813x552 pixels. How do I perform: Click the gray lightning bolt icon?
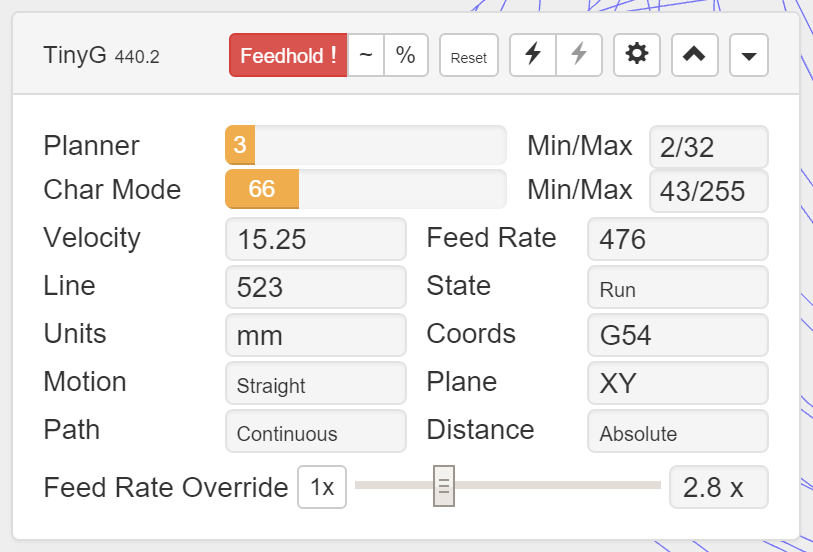pyautogui.click(x=579, y=55)
